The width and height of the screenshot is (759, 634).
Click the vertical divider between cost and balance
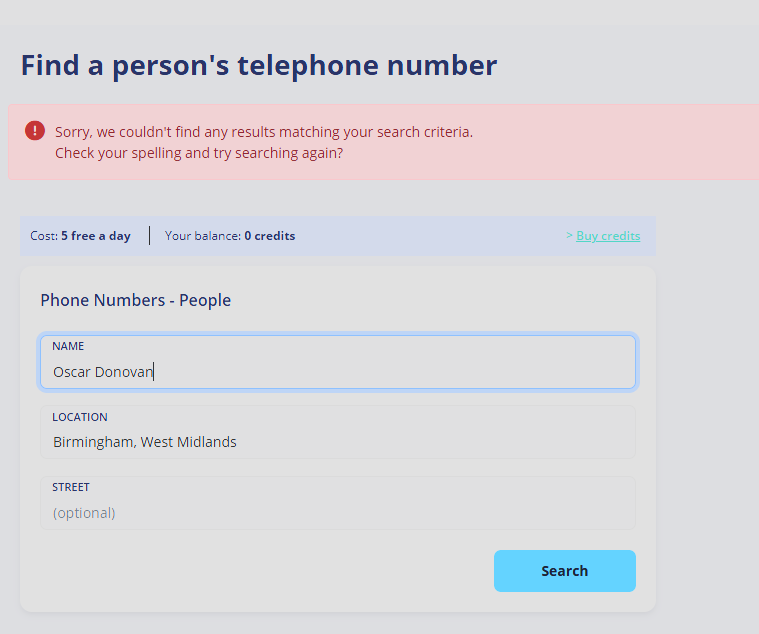pyautogui.click(x=150, y=236)
